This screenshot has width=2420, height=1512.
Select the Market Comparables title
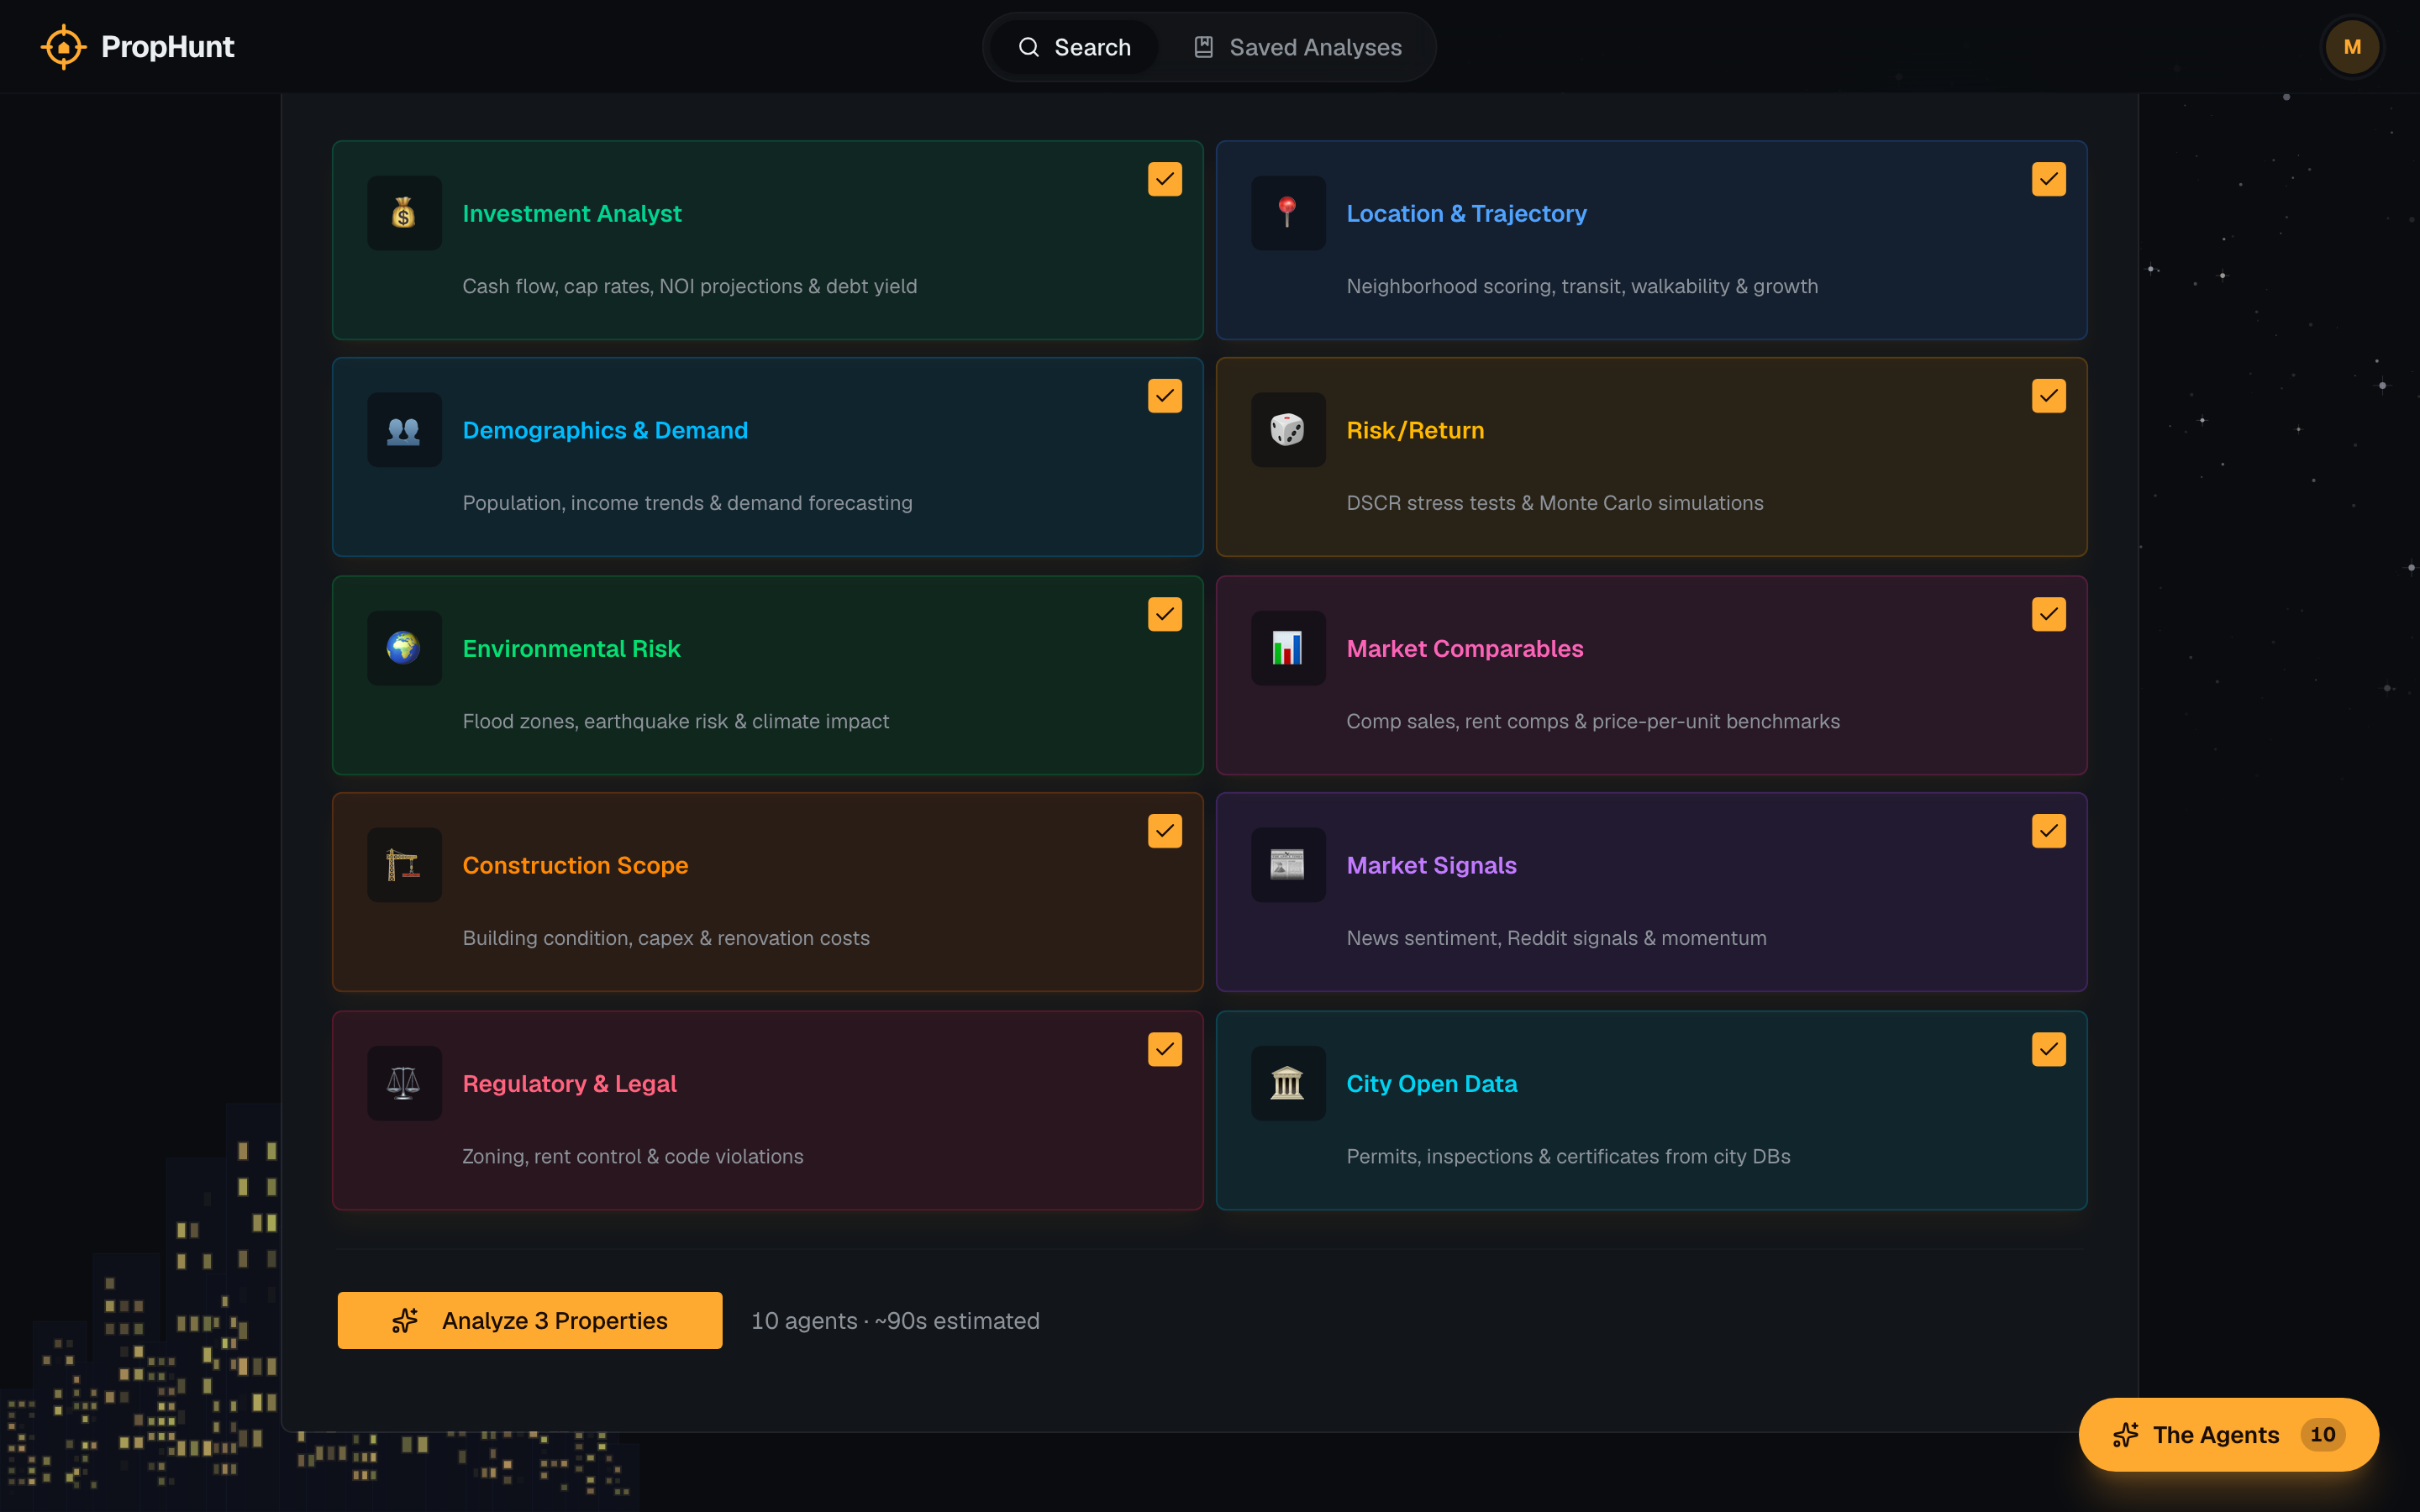[1465, 648]
